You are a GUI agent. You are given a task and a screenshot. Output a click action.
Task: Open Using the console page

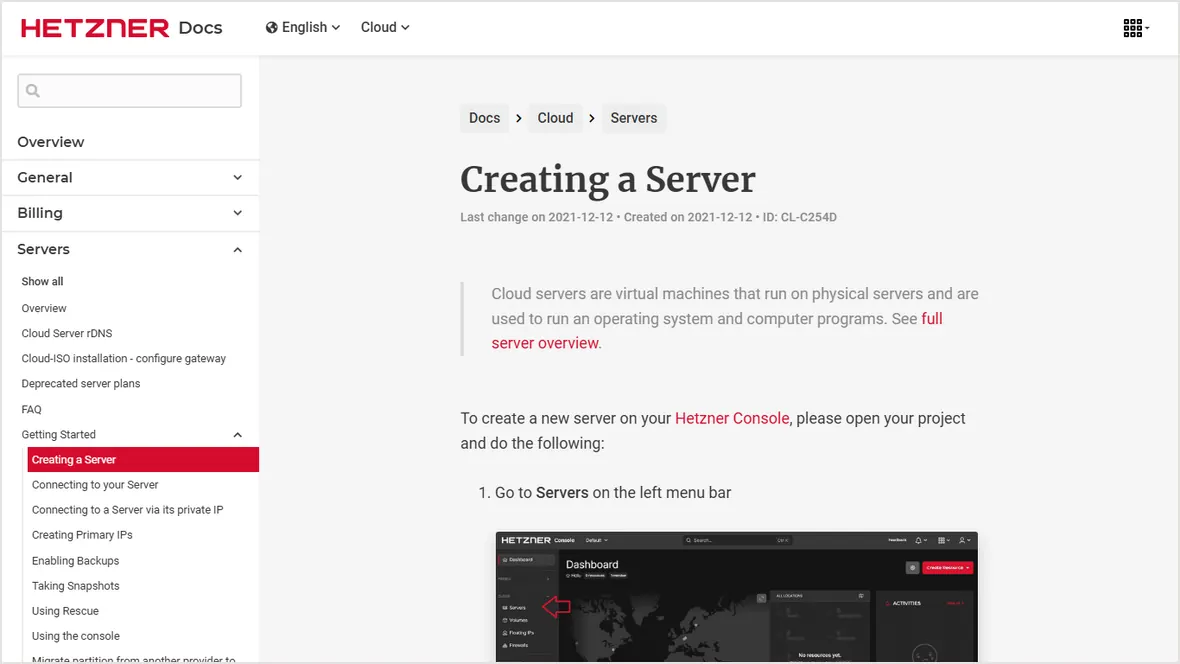click(76, 636)
